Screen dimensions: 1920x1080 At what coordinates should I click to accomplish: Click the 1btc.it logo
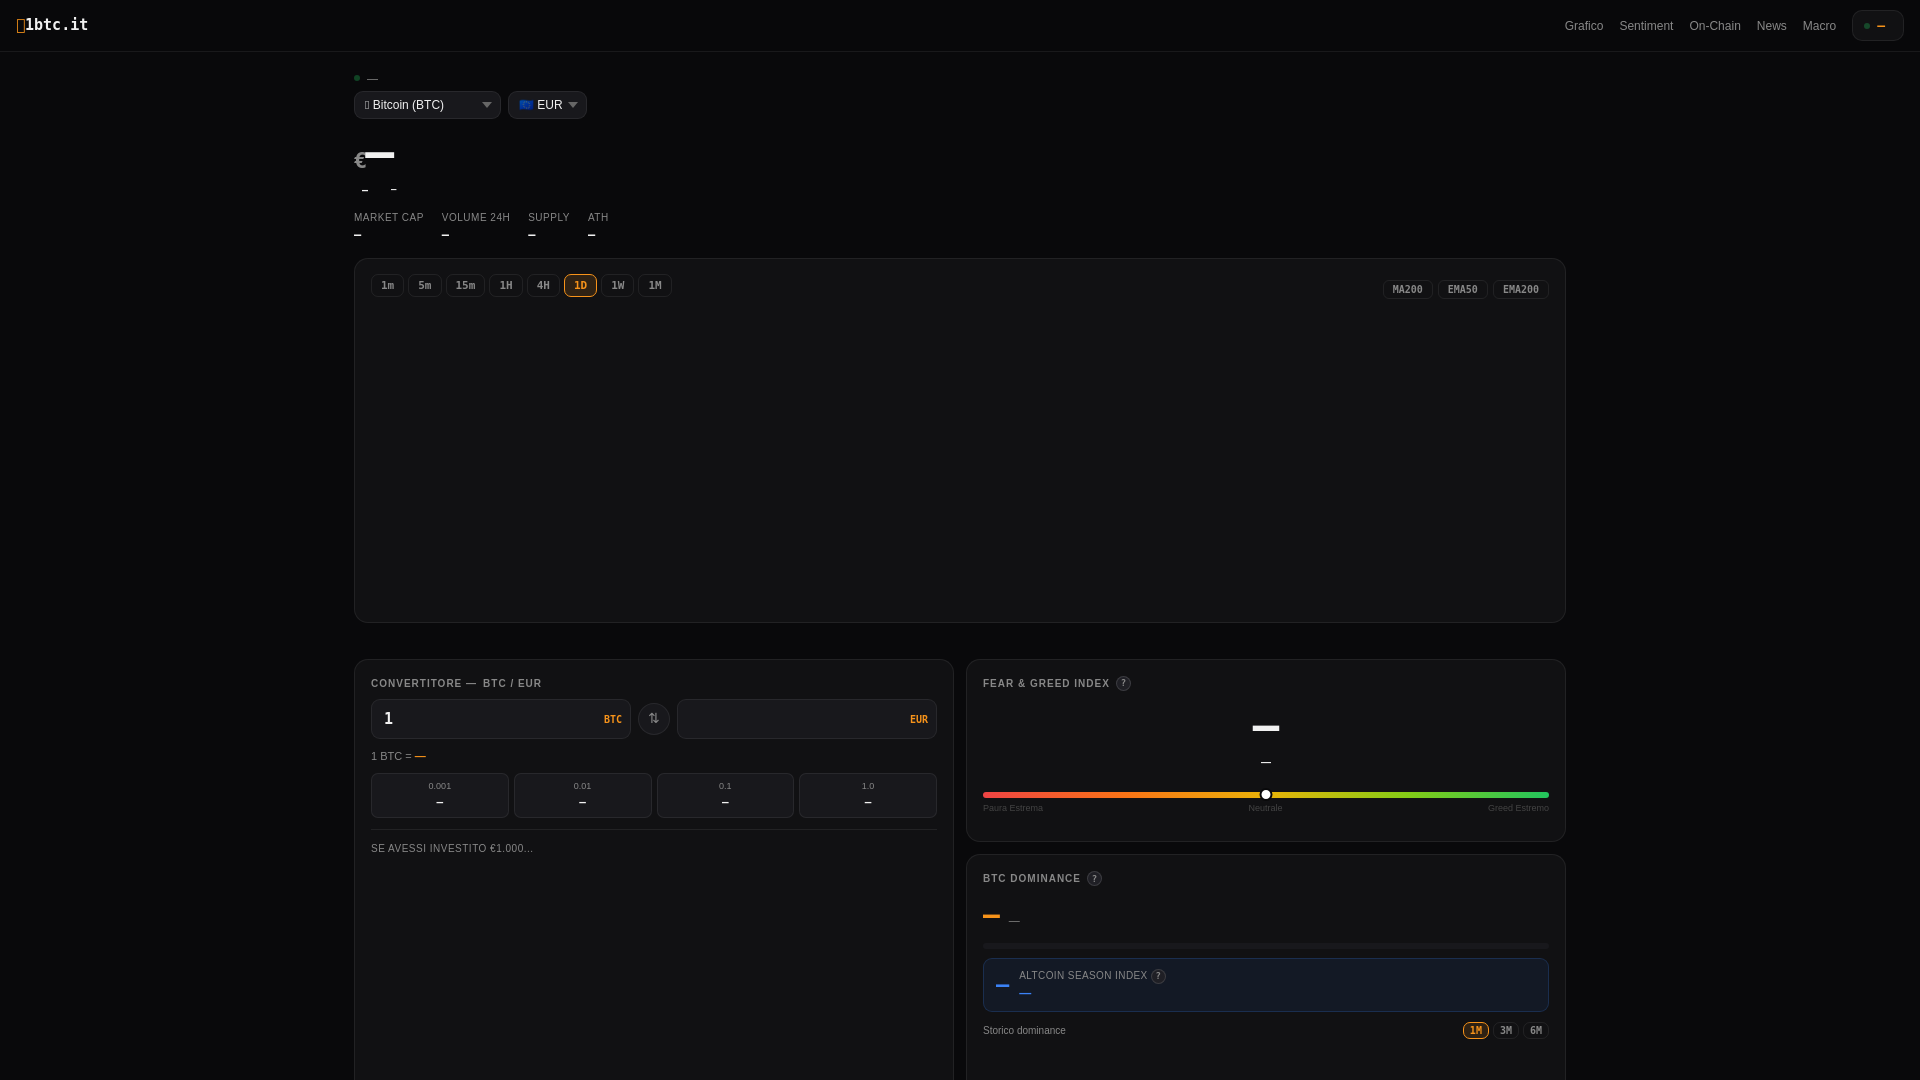coord(52,25)
